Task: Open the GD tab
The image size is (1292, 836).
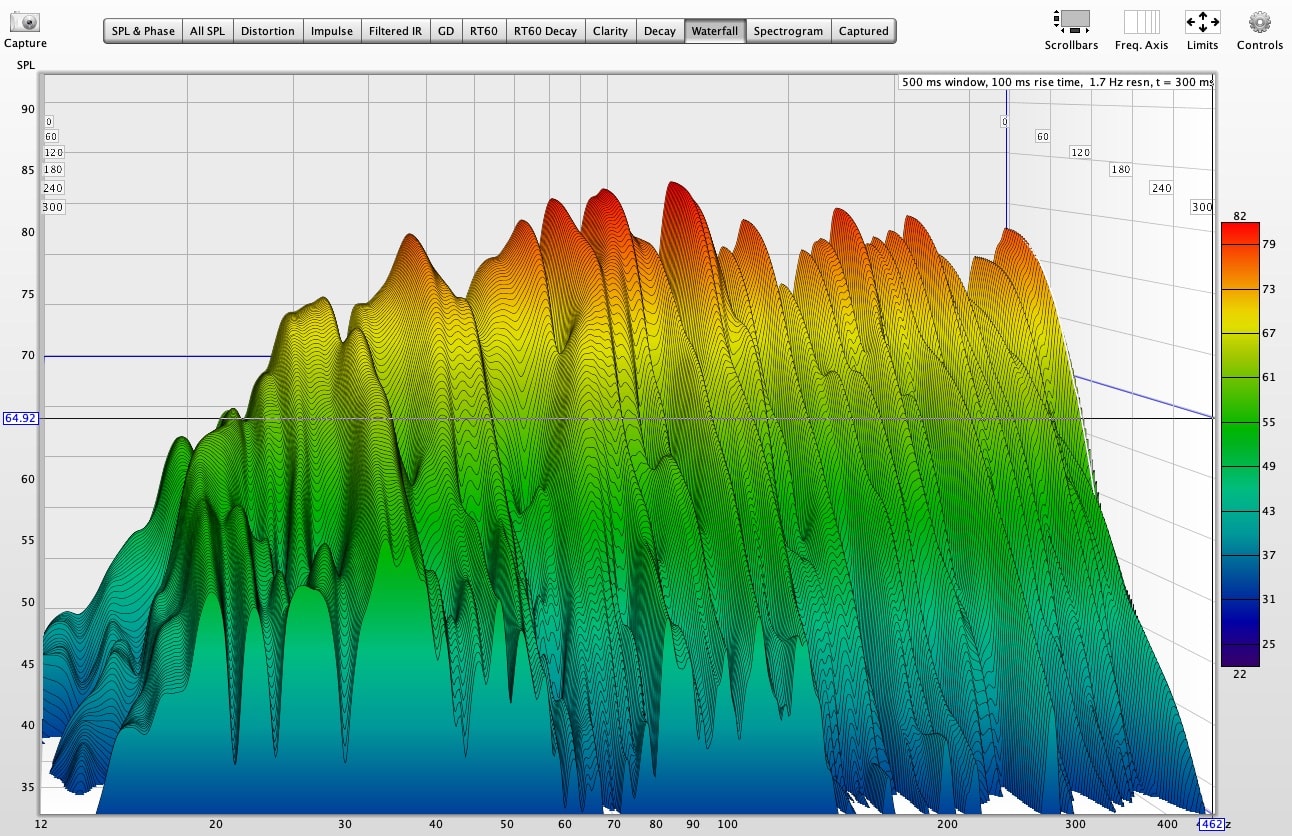Action: click(x=446, y=31)
